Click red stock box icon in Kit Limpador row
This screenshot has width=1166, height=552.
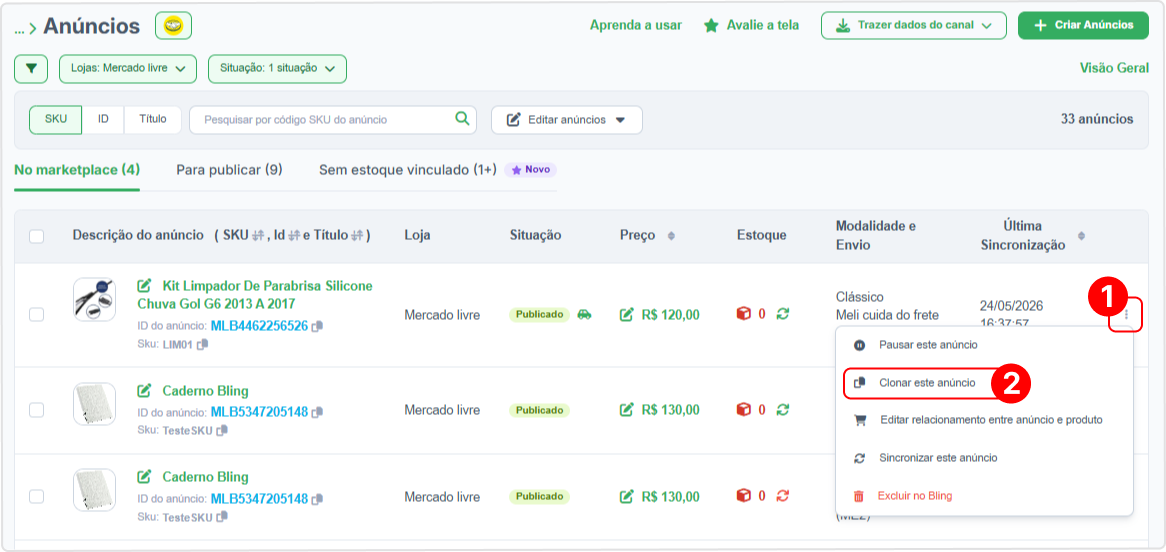tap(744, 314)
